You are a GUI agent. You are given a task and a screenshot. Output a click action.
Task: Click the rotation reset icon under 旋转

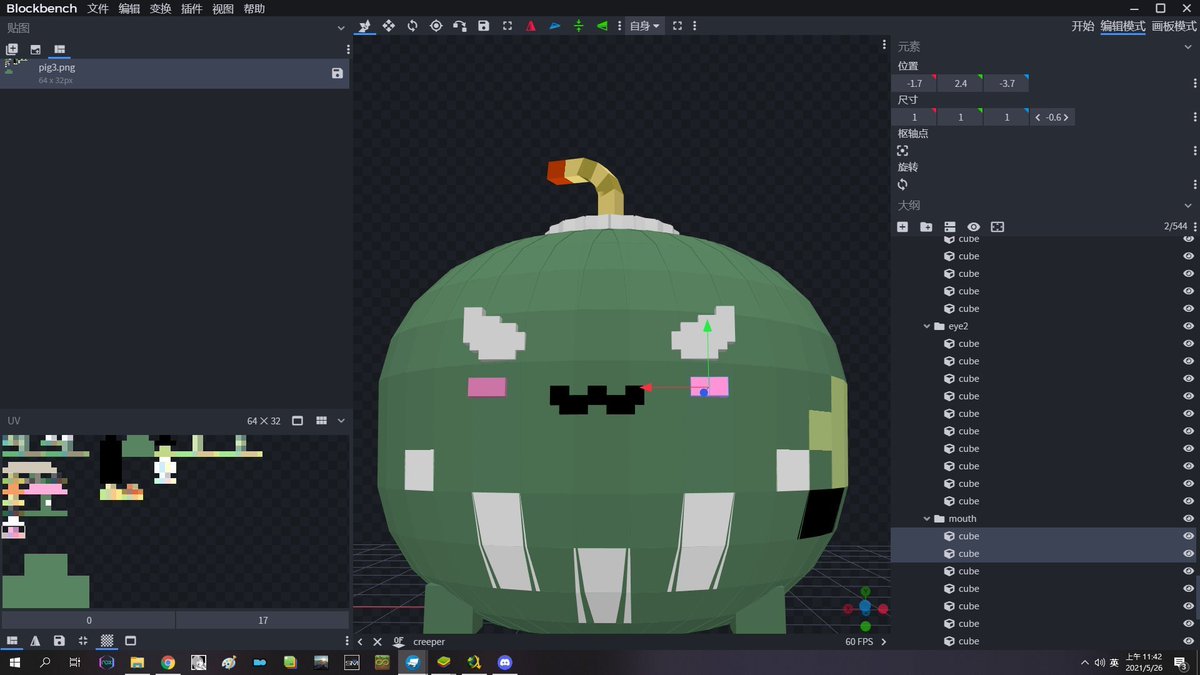tap(903, 184)
